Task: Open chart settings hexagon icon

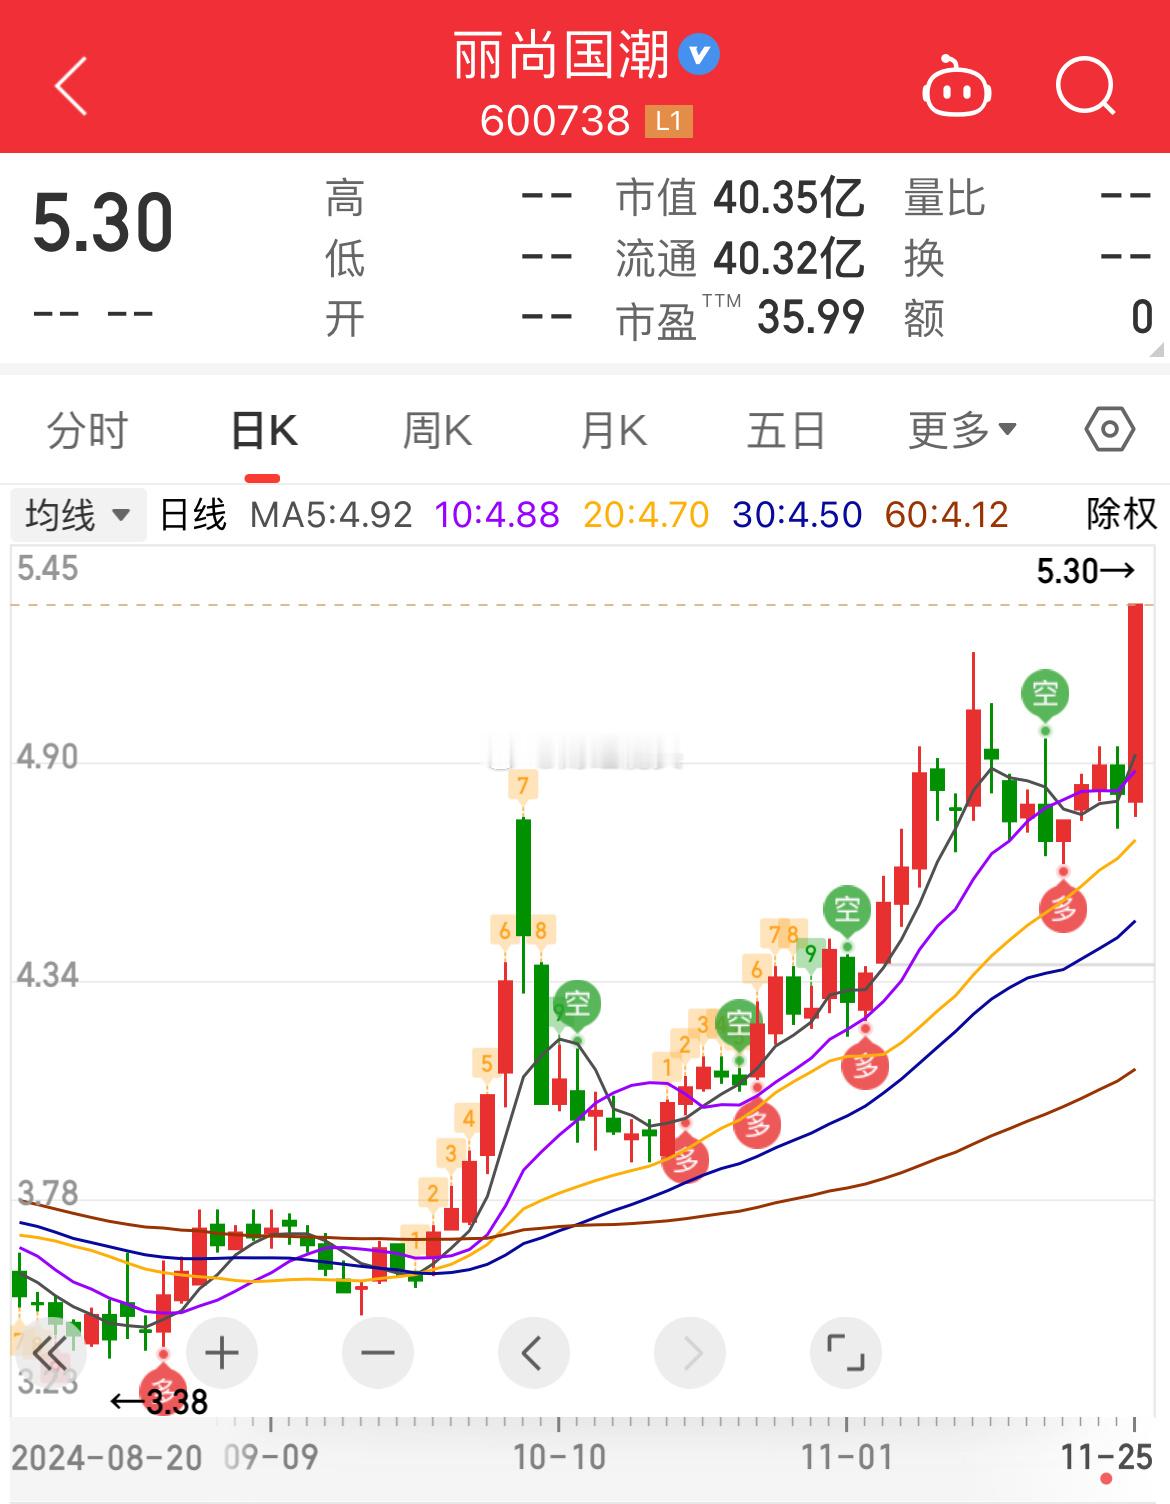Action: [1109, 430]
